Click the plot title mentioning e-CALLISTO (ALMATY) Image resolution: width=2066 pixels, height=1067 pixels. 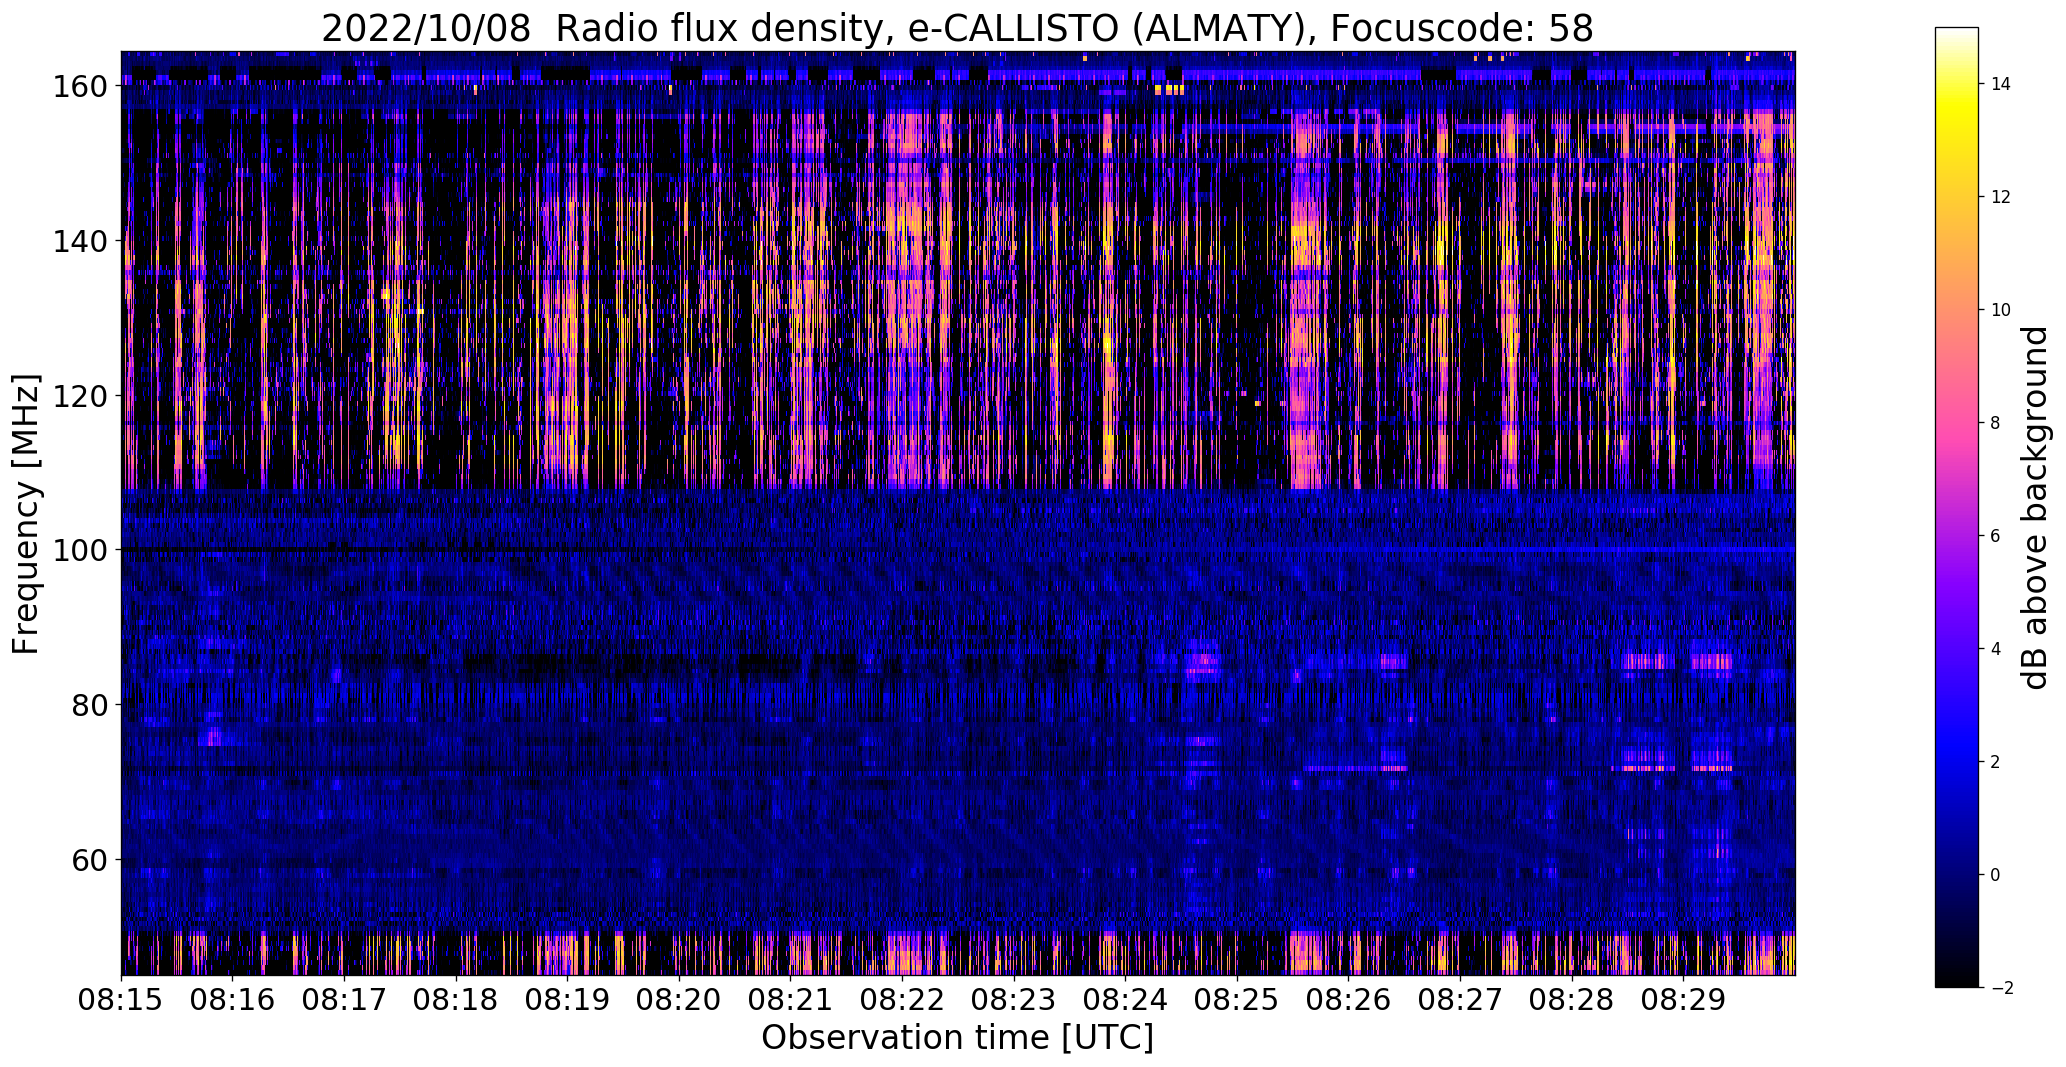[957, 28]
